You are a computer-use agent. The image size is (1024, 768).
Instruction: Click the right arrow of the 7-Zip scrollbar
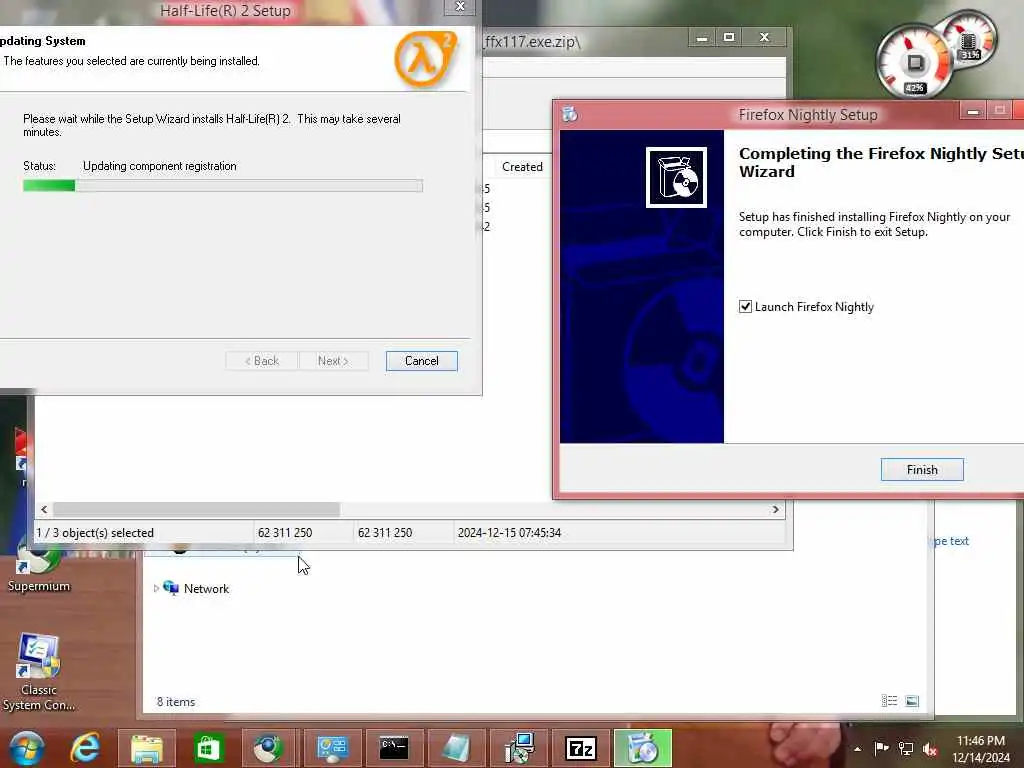coord(775,509)
